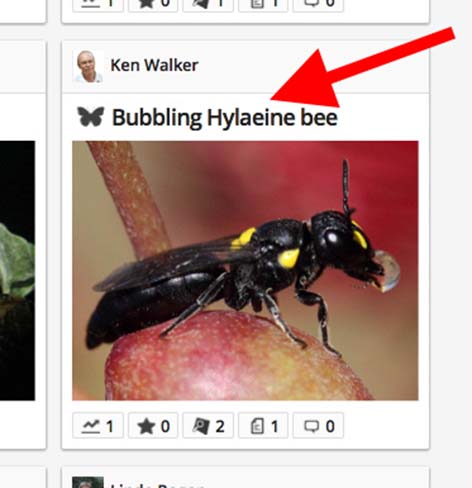Click comment bubble on the top cut-off card

pyautogui.click(x=318, y=5)
